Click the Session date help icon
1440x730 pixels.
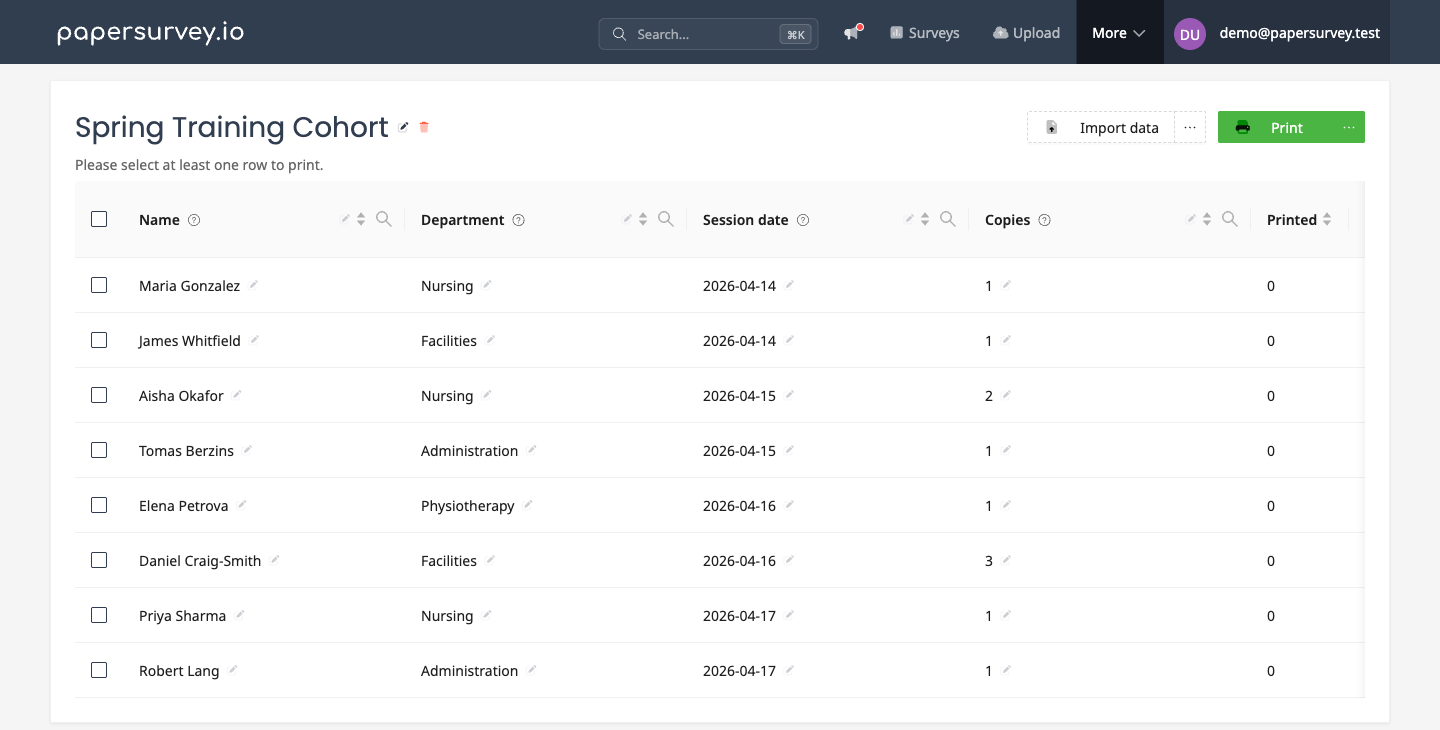tap(802, 220)
